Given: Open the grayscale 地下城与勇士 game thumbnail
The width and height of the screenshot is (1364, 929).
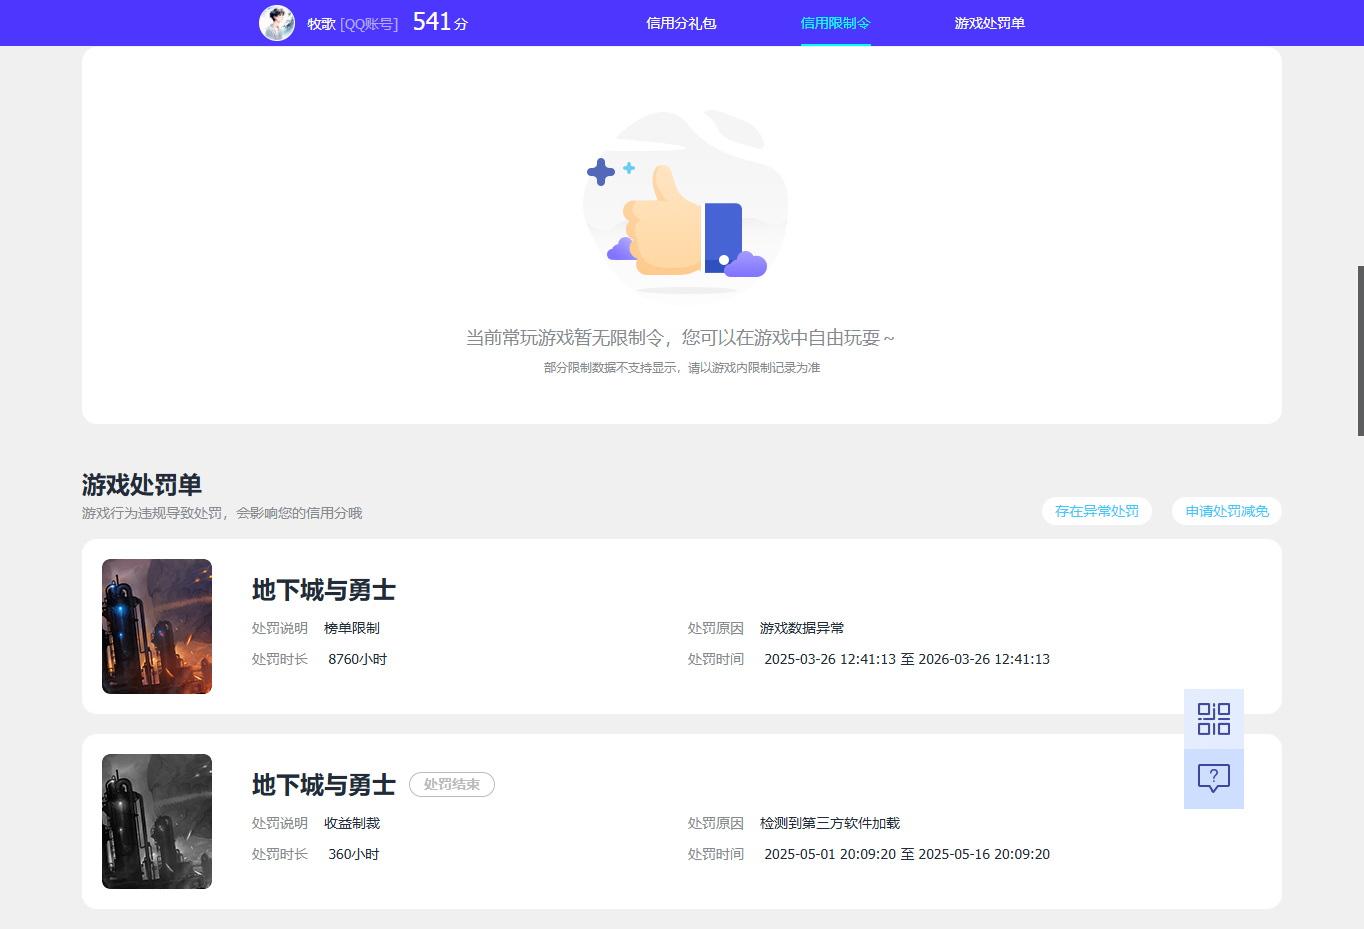Looking at the screenshot, I should click(157, 821).
